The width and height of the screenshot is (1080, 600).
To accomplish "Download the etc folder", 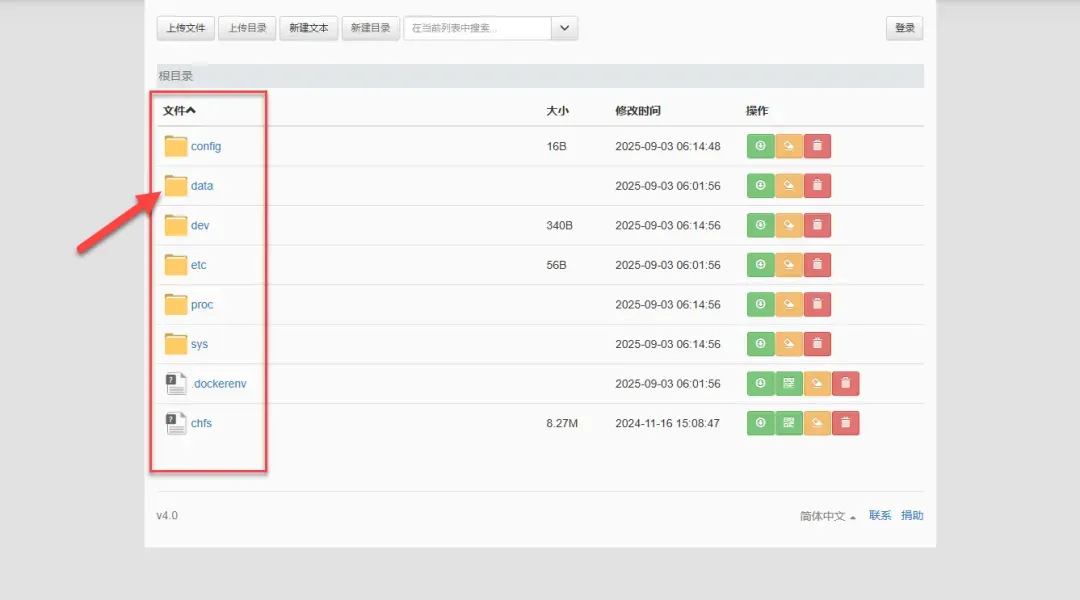I will pos(760,265).
